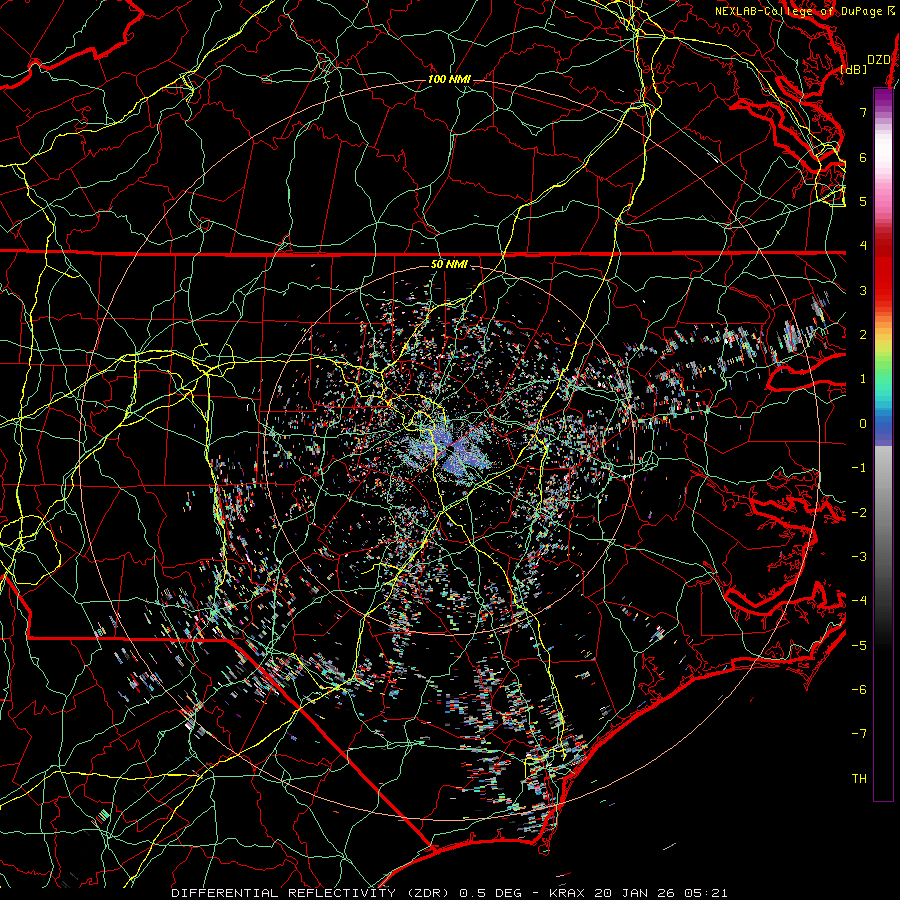Click the 50 NMI range ring label

pos(449,264)
